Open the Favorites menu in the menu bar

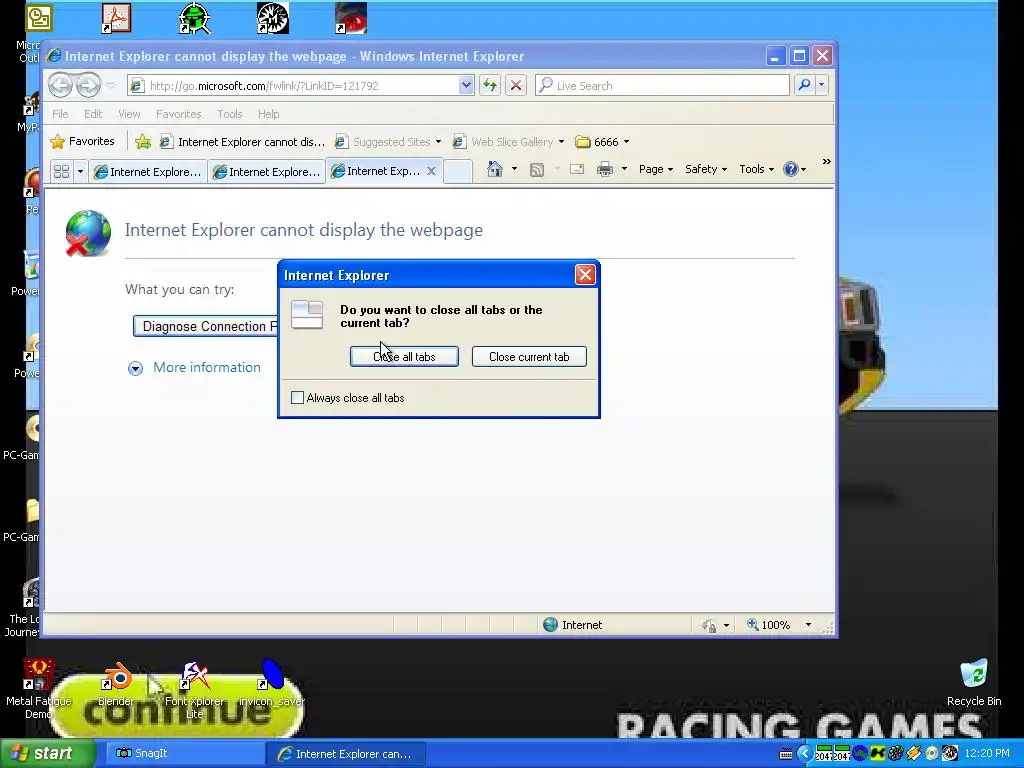(x=178, y=114)
